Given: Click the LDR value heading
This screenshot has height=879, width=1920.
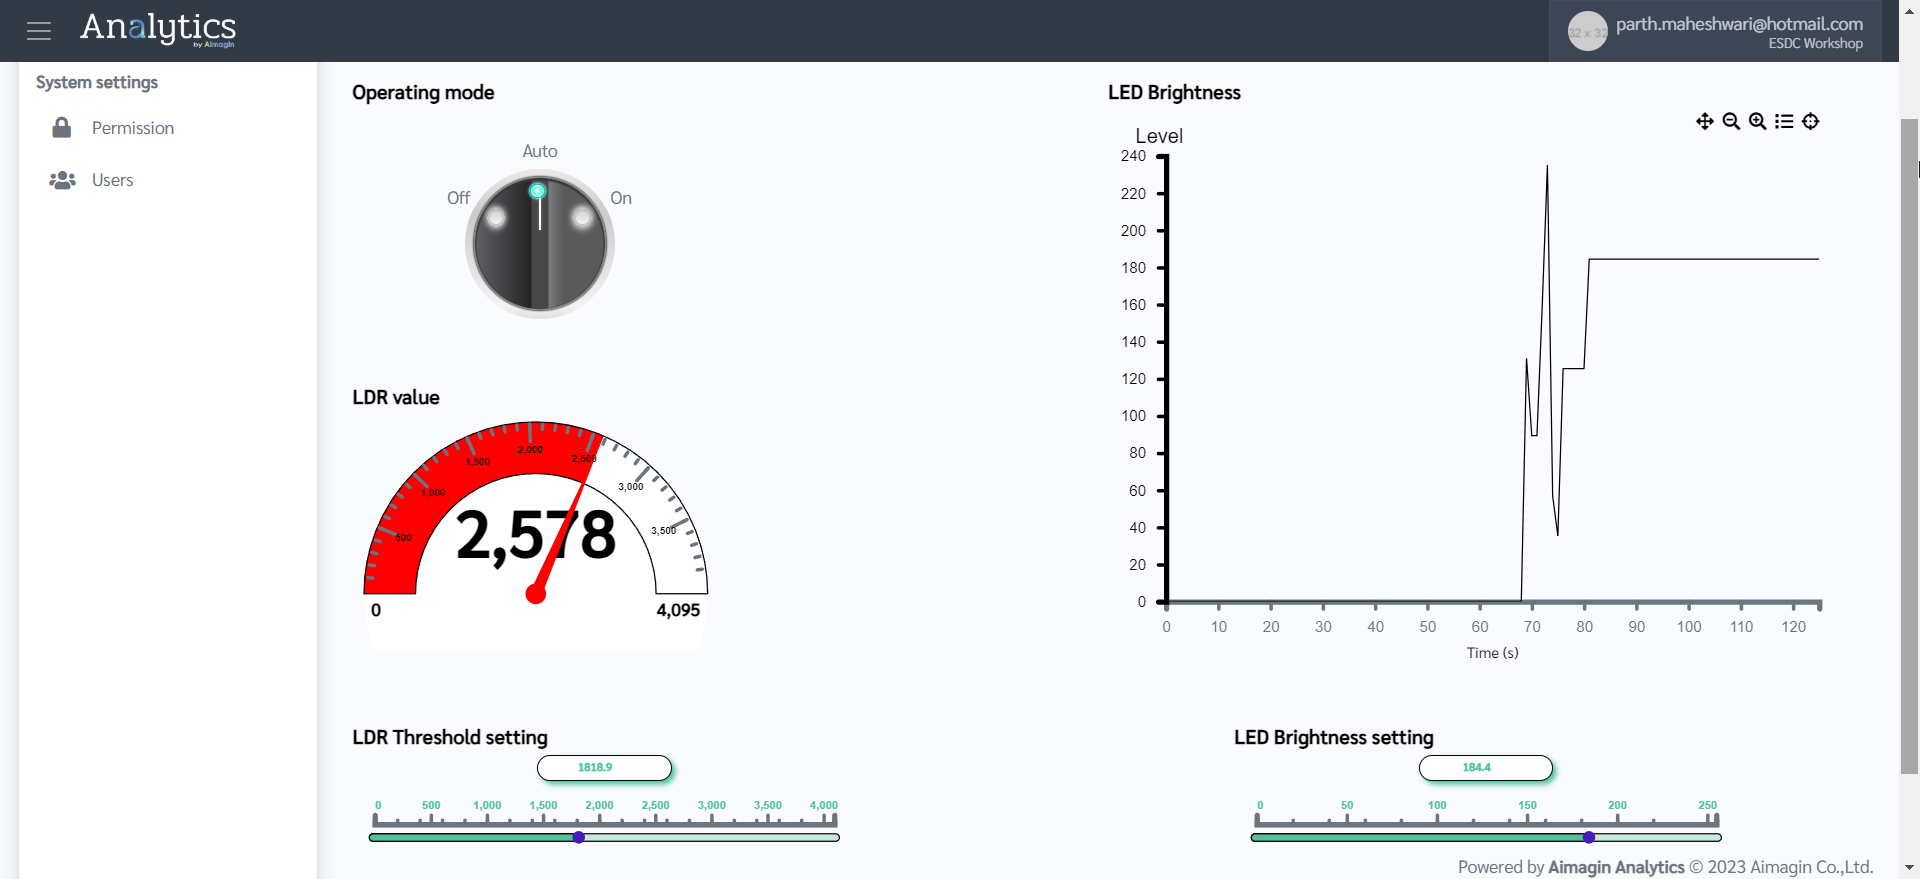Looking at the screenshot, I should pyautogui.click(x=396, y=397).
